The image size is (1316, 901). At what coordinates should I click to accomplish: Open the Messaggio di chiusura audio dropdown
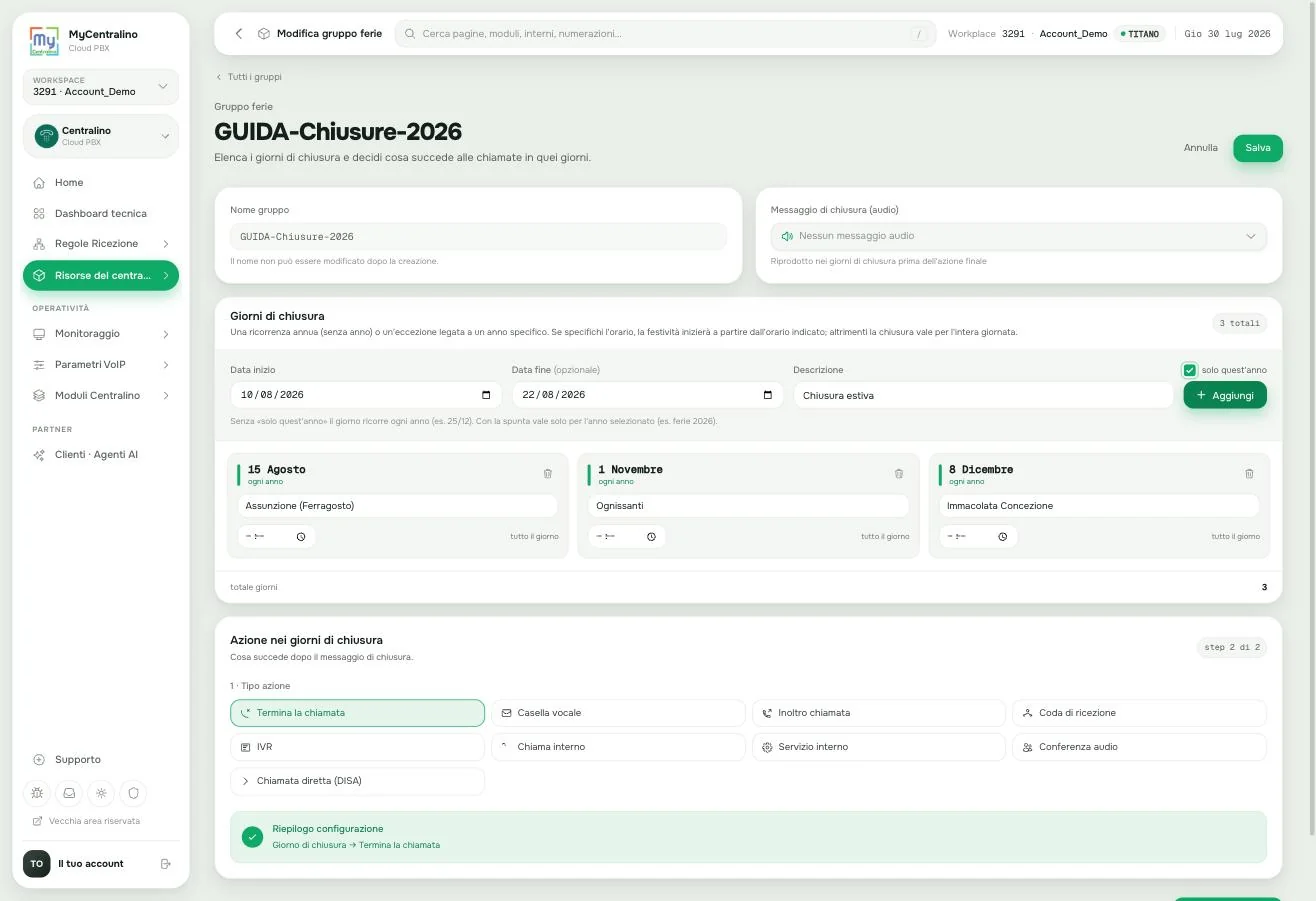[x=1019, y=237]
